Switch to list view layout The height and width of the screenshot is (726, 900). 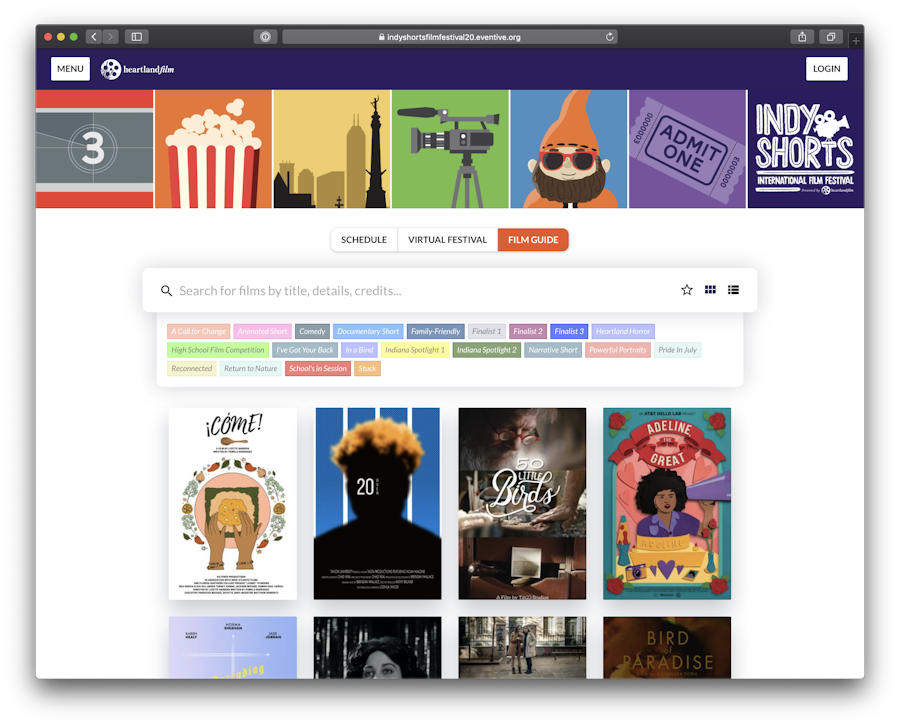733,289
